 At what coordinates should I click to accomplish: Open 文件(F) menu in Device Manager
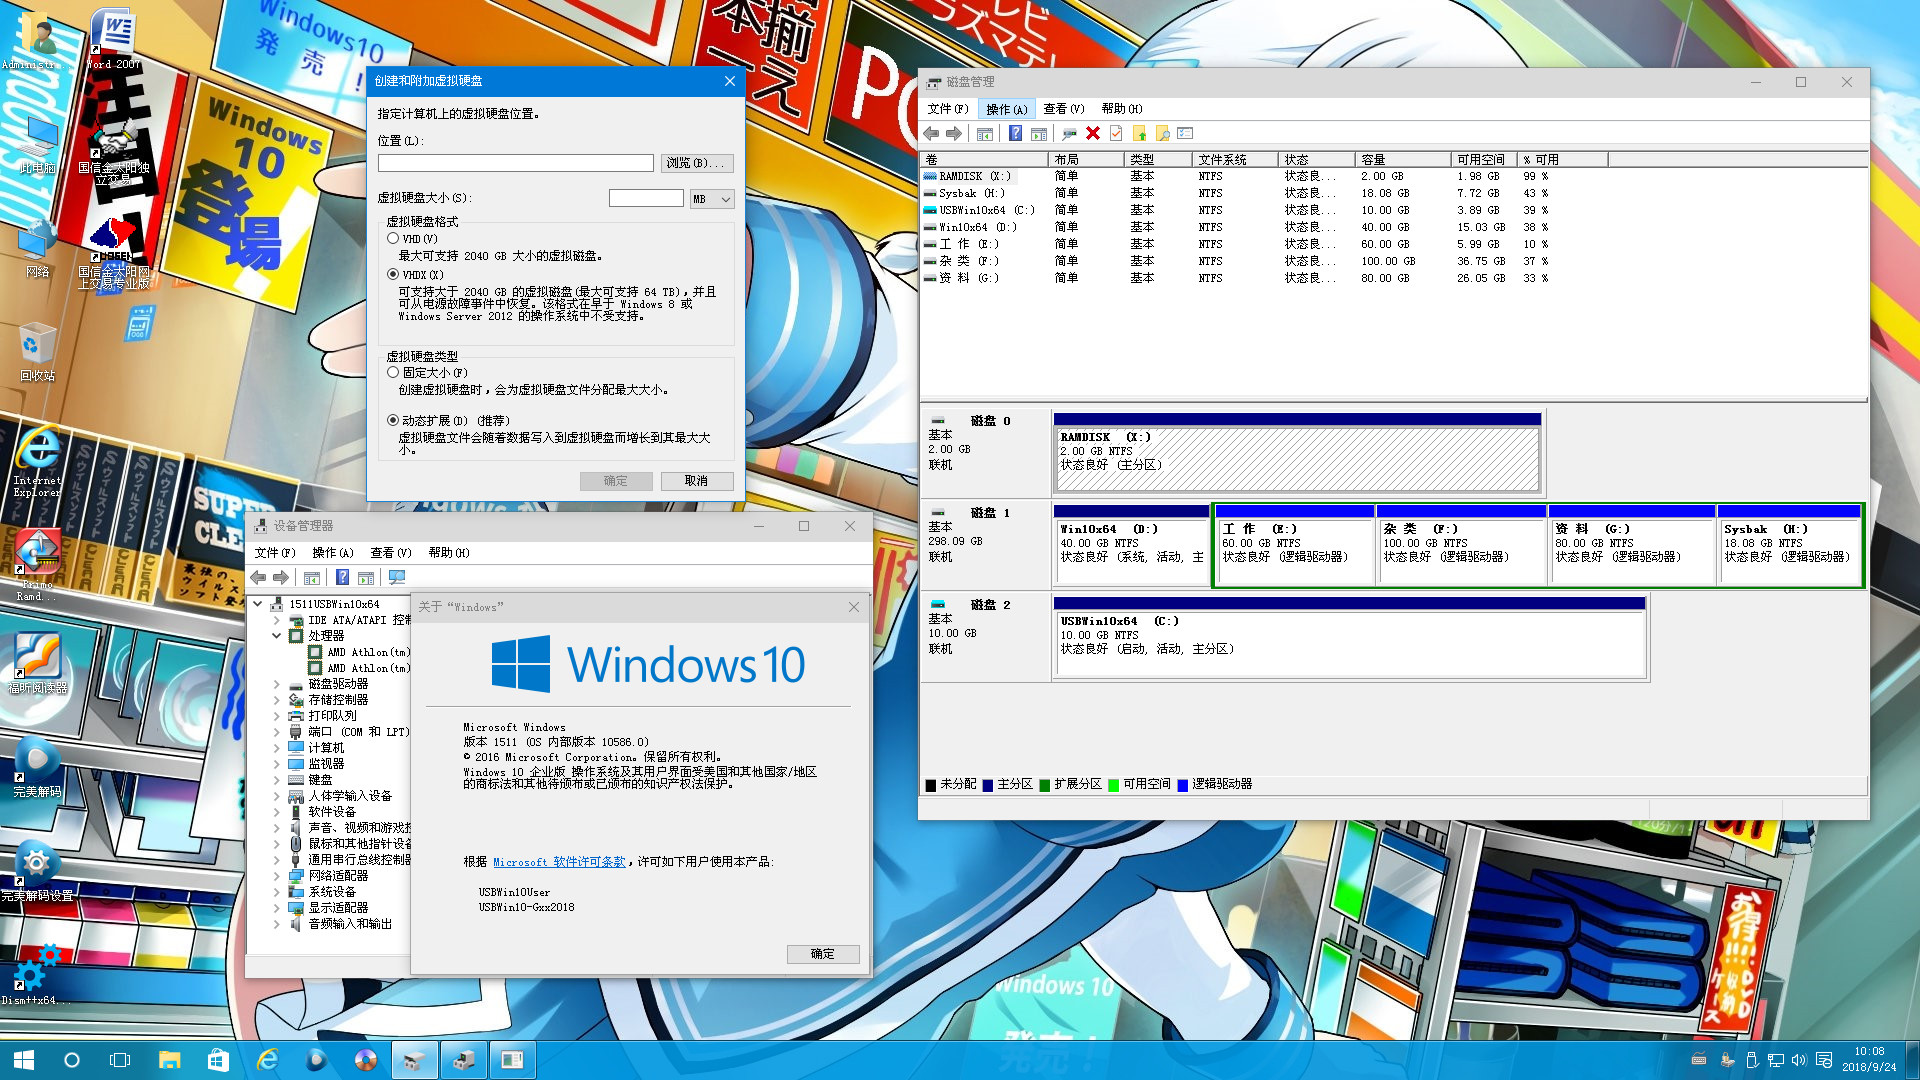coord(275,553)
